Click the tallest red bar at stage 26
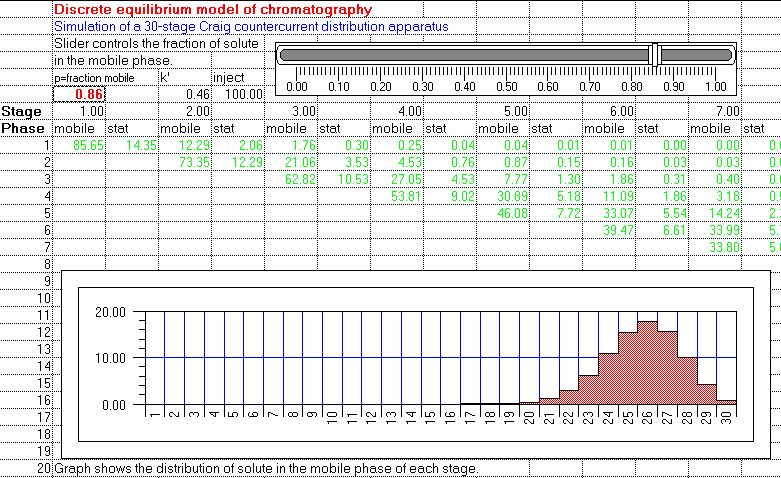The image size is (781, 478). 647,362
